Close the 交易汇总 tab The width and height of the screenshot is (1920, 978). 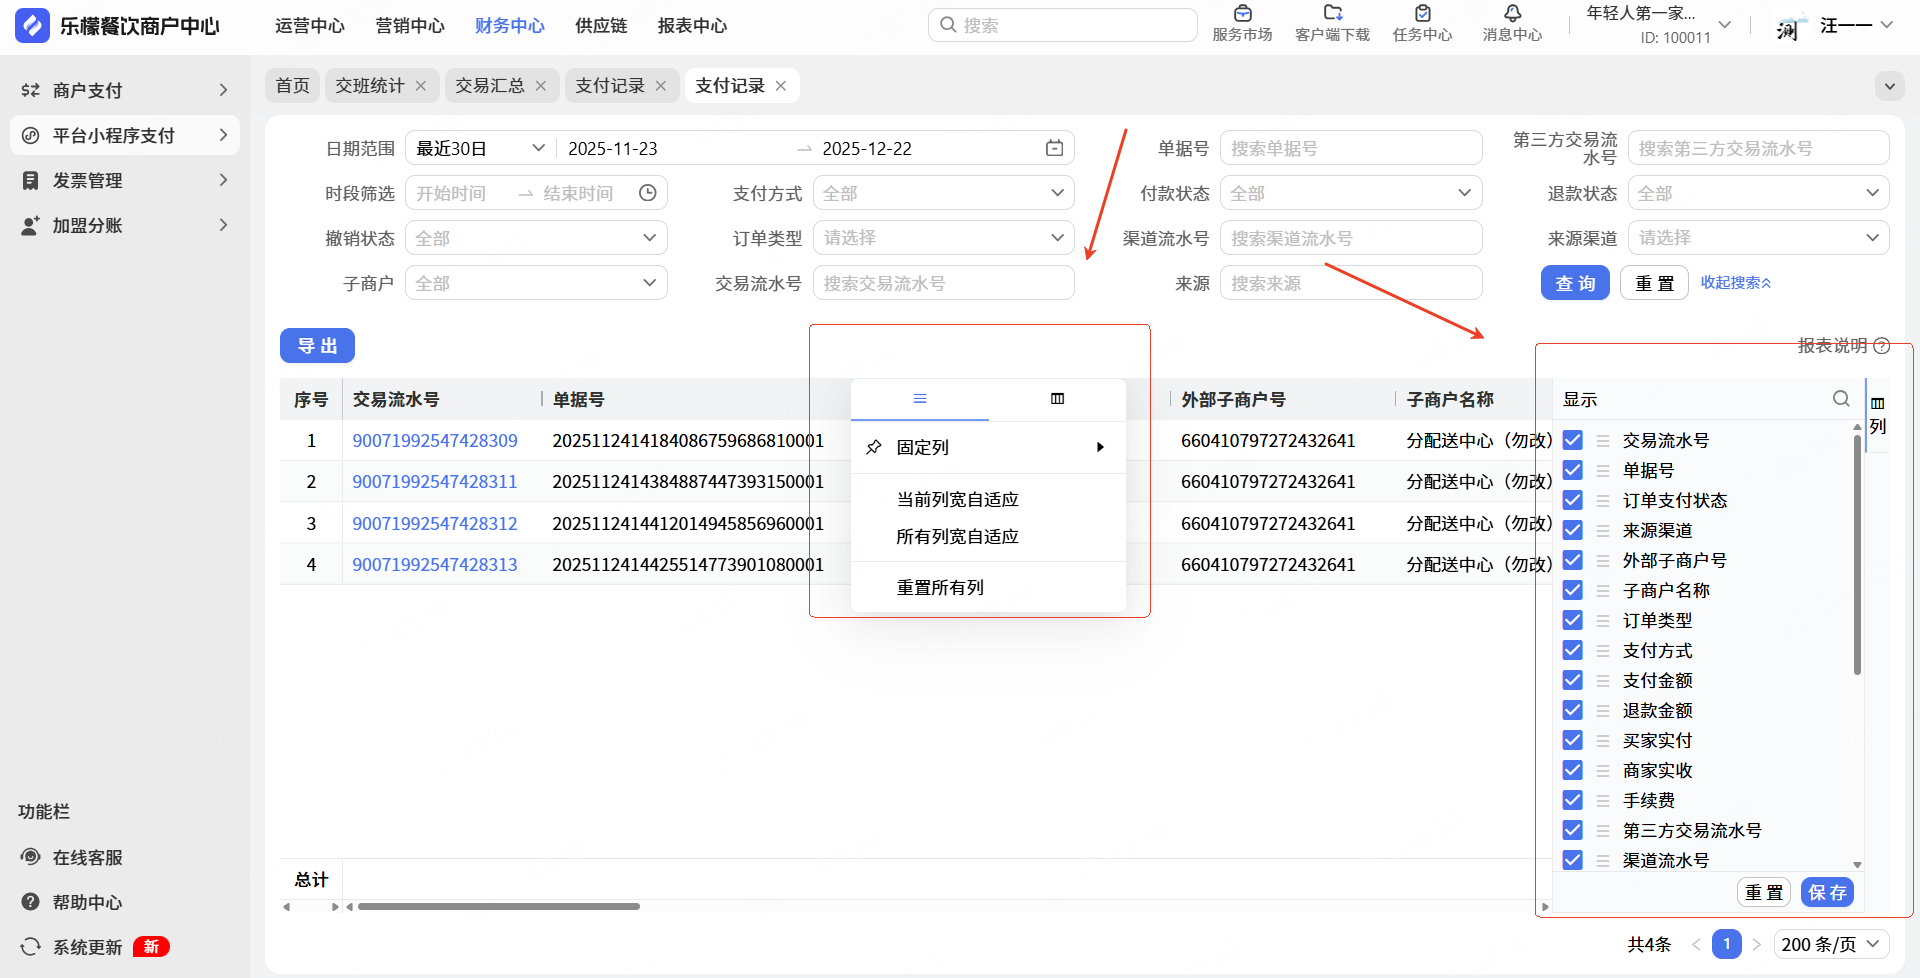coord(541,86)
